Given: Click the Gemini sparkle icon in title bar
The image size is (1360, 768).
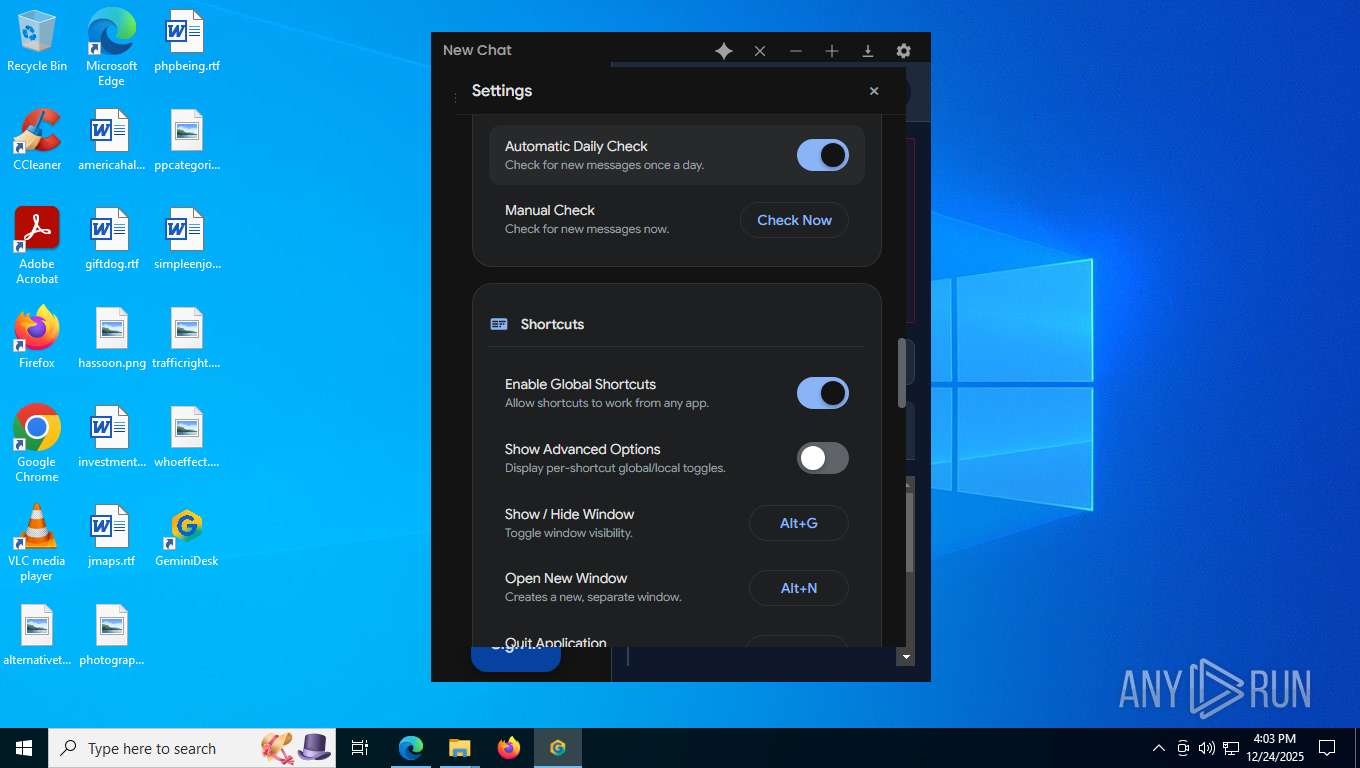Looking at the screenshot, I should pos(724,51).
